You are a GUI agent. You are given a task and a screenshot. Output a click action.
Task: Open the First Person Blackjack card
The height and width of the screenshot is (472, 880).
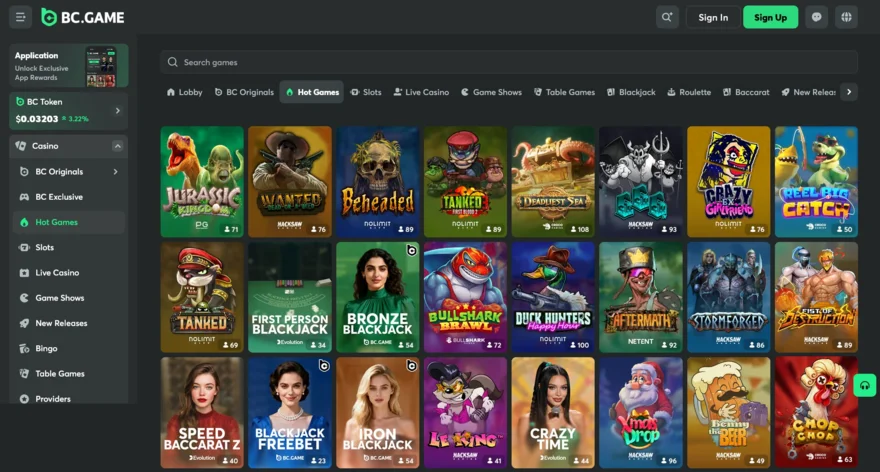point(290,297)
